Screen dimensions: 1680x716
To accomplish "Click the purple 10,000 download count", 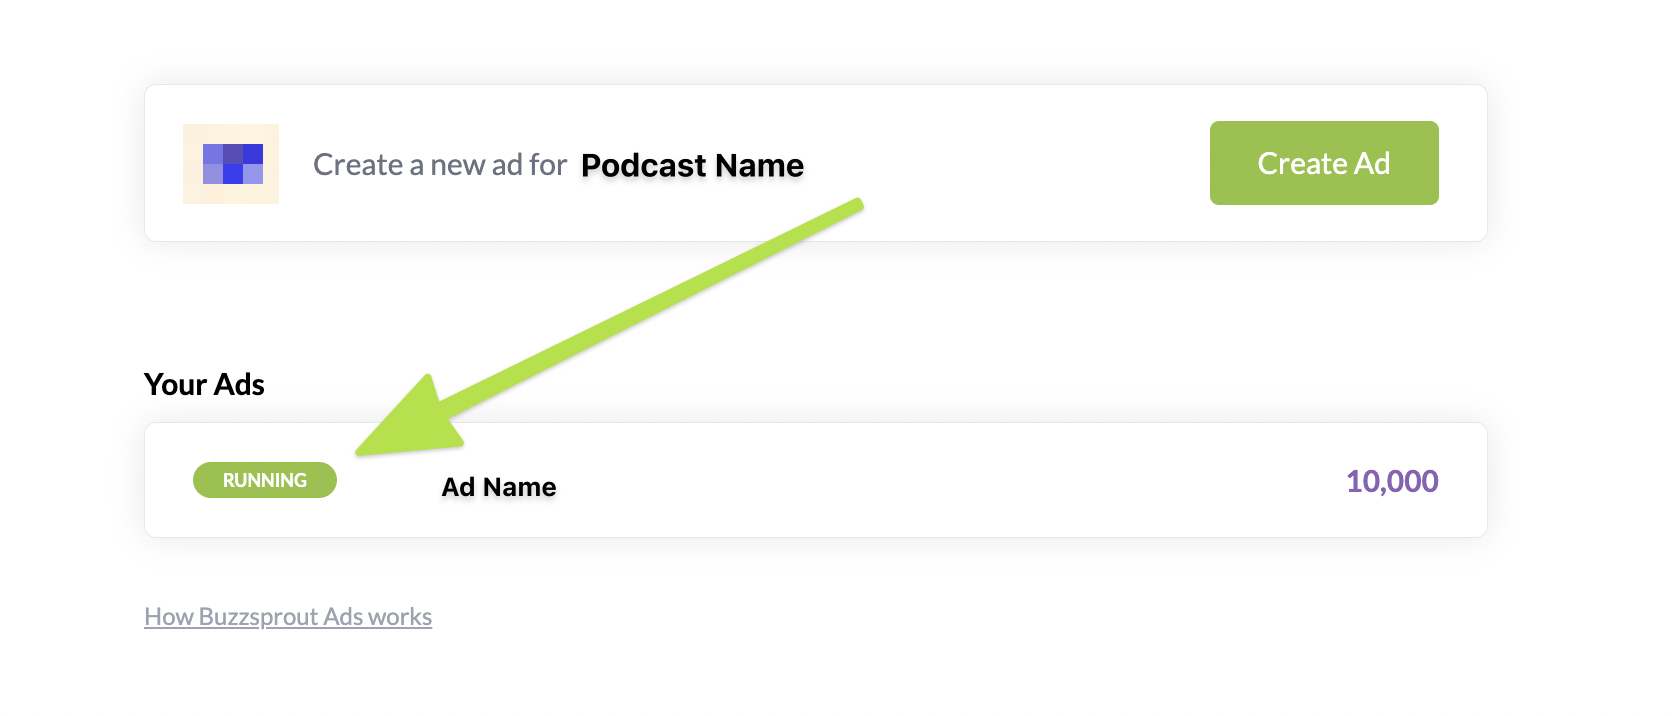I will click(1391, 481).
